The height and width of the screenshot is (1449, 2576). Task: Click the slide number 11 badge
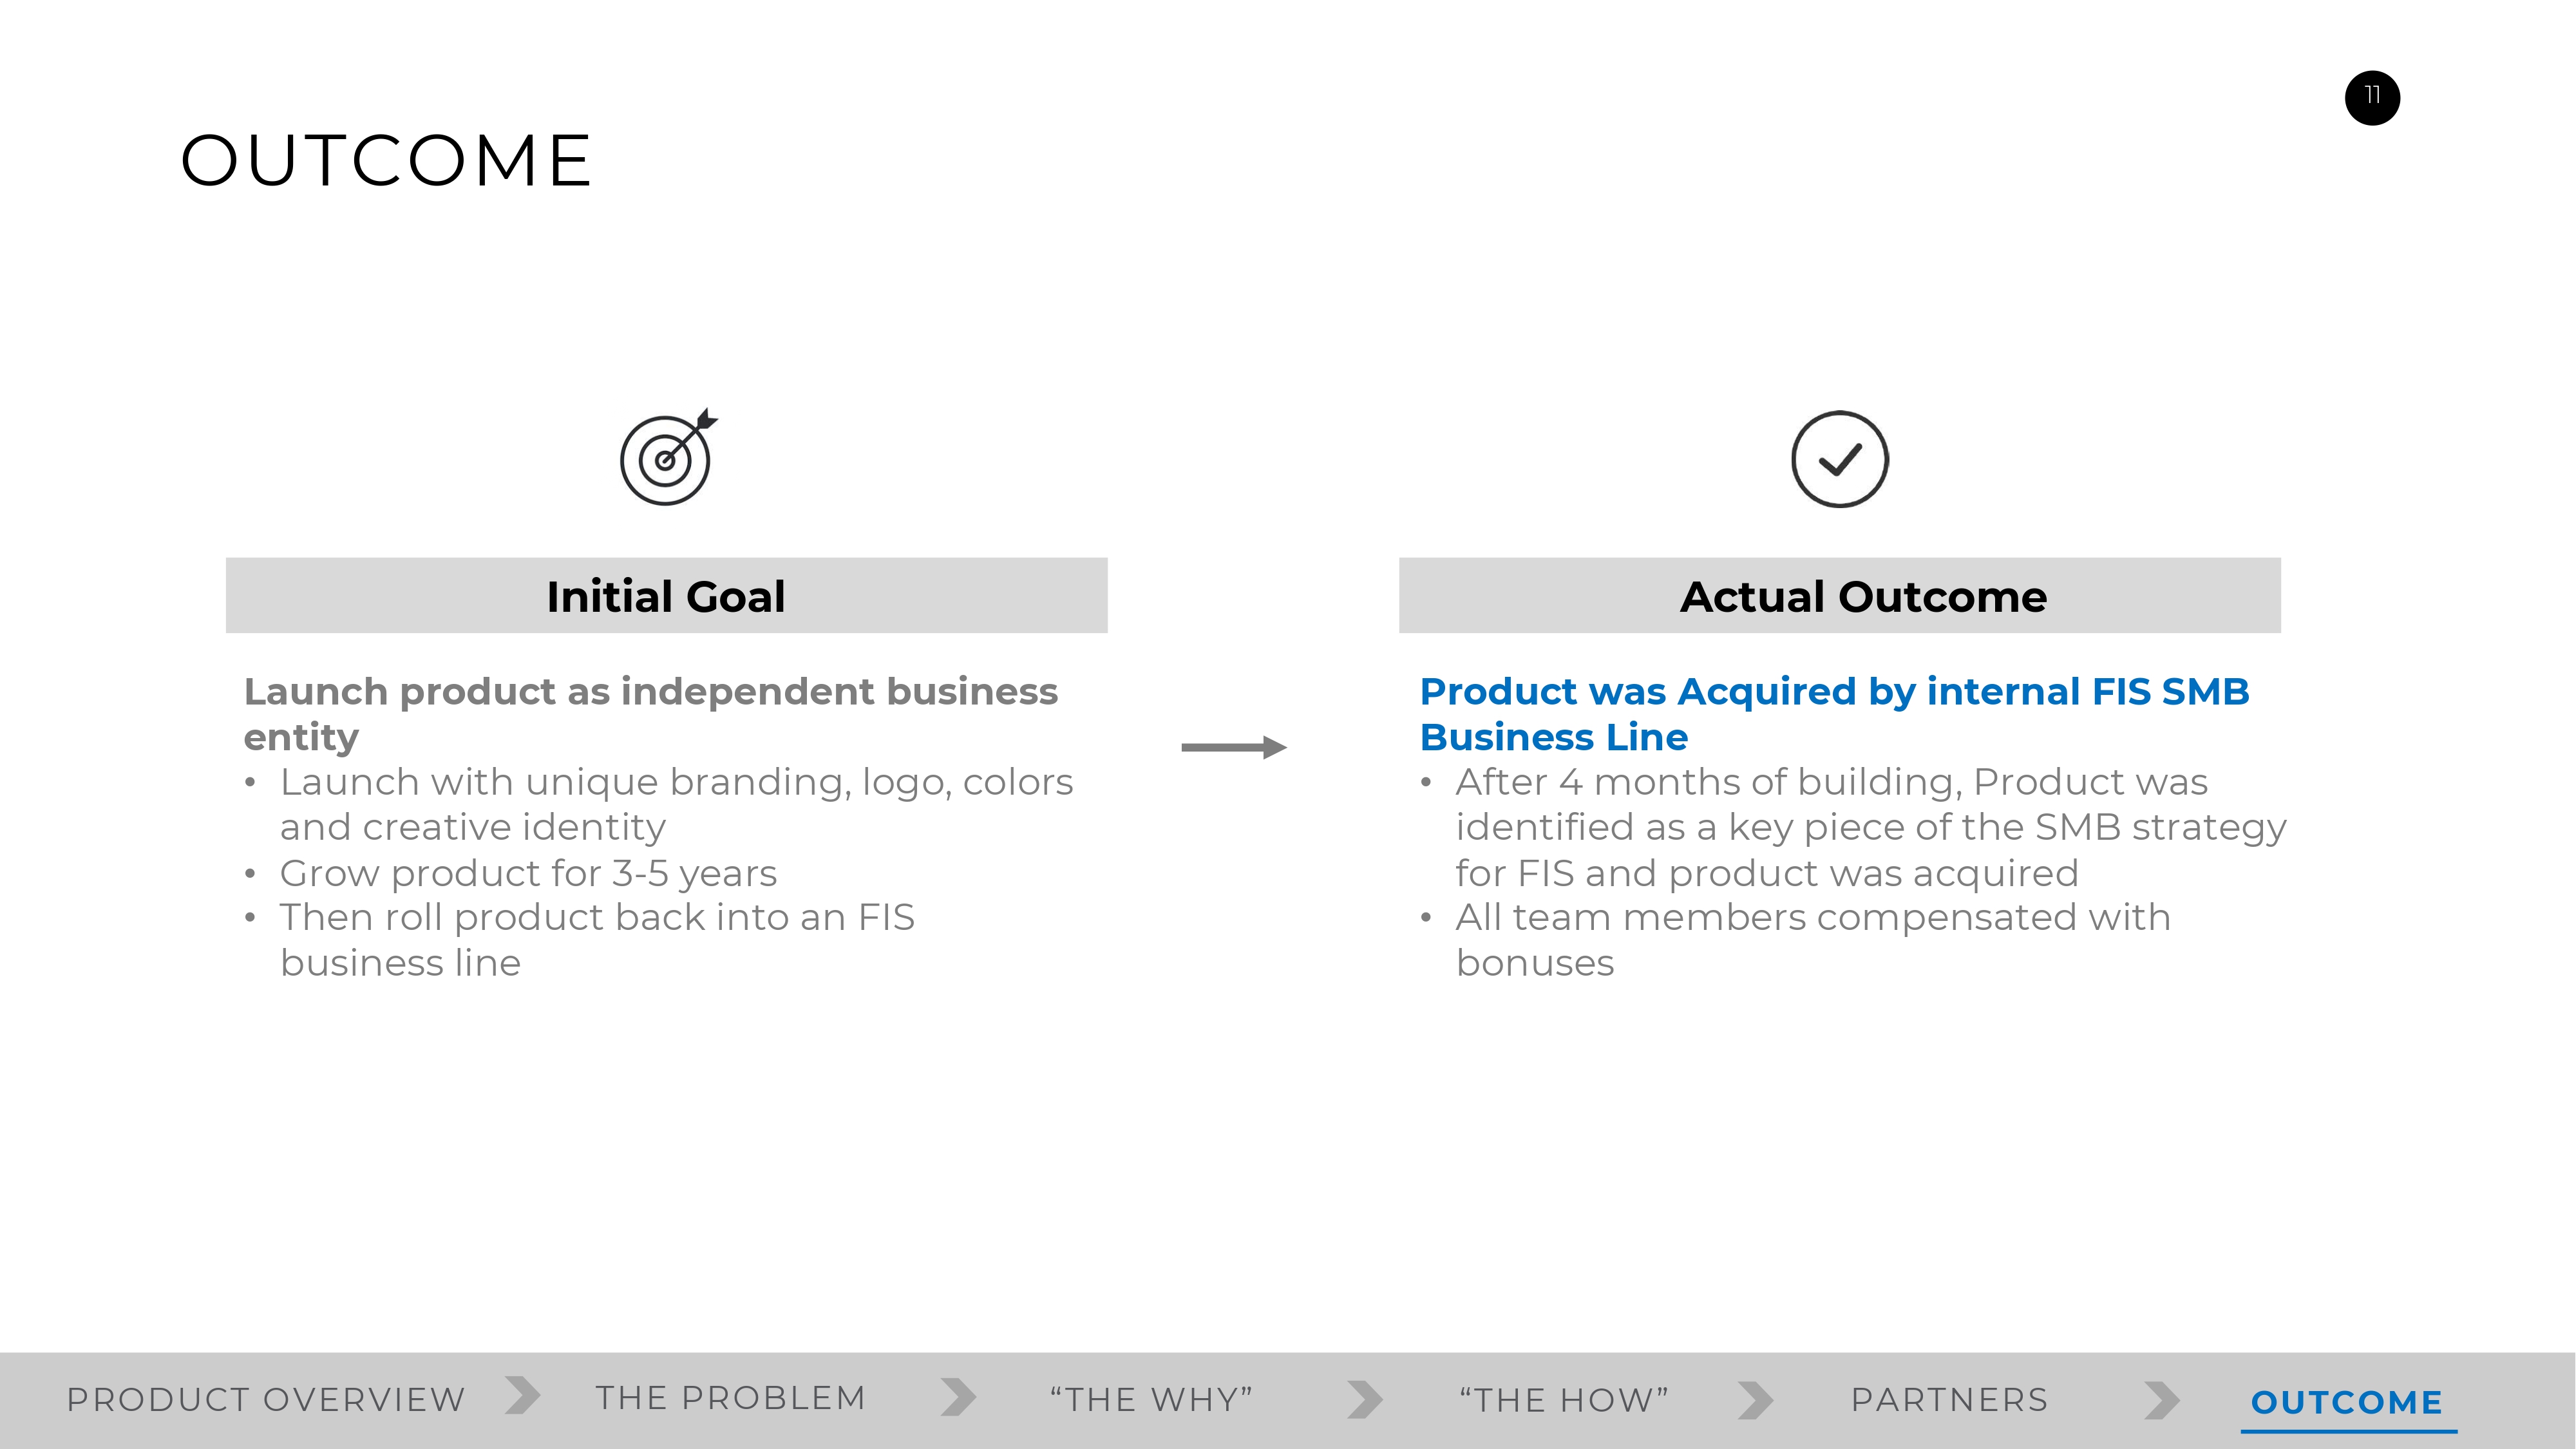(2371, 97)
